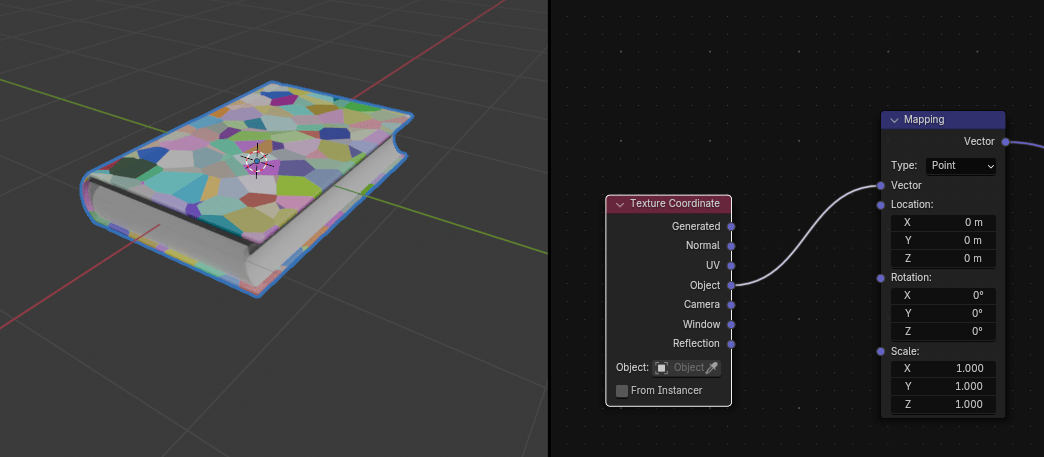Click the eyedropper icon in Object field
1044x457 pixels.
712,368
